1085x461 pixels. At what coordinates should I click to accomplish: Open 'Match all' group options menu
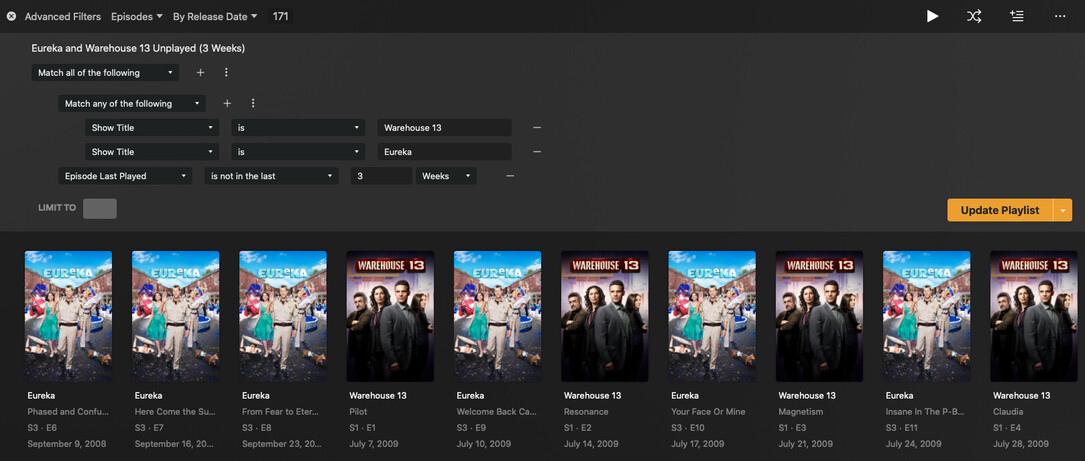coord(226,73)
